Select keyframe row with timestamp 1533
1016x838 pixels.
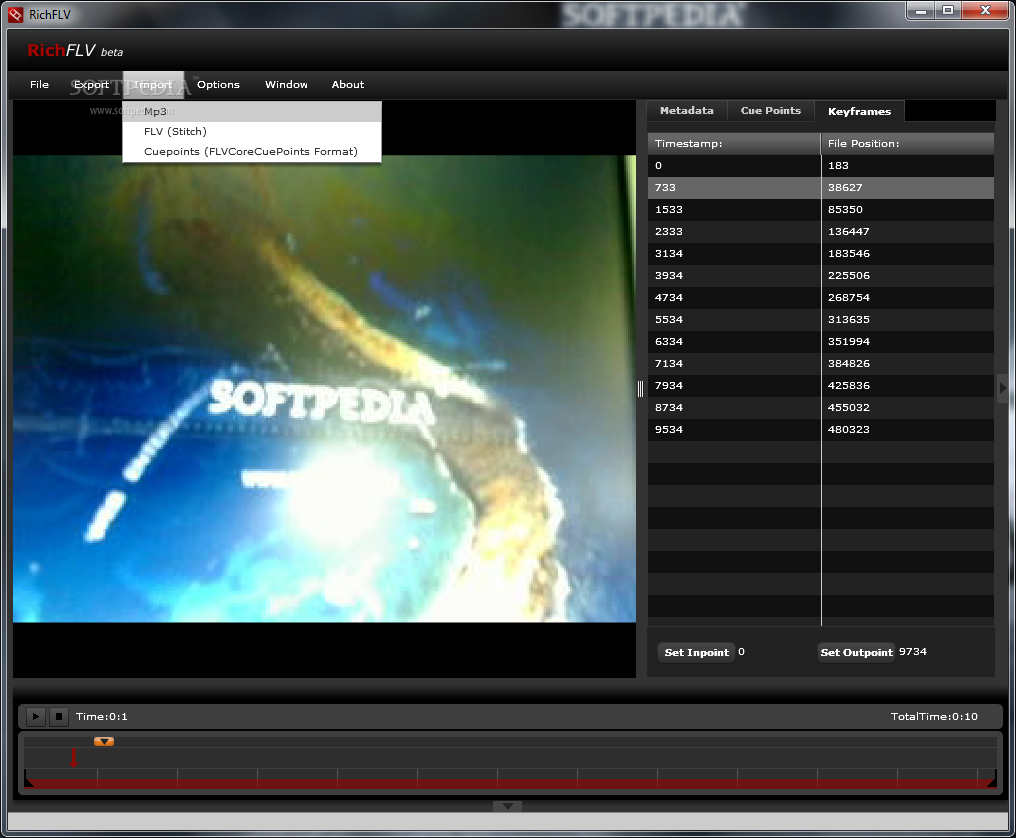point(821,209)
